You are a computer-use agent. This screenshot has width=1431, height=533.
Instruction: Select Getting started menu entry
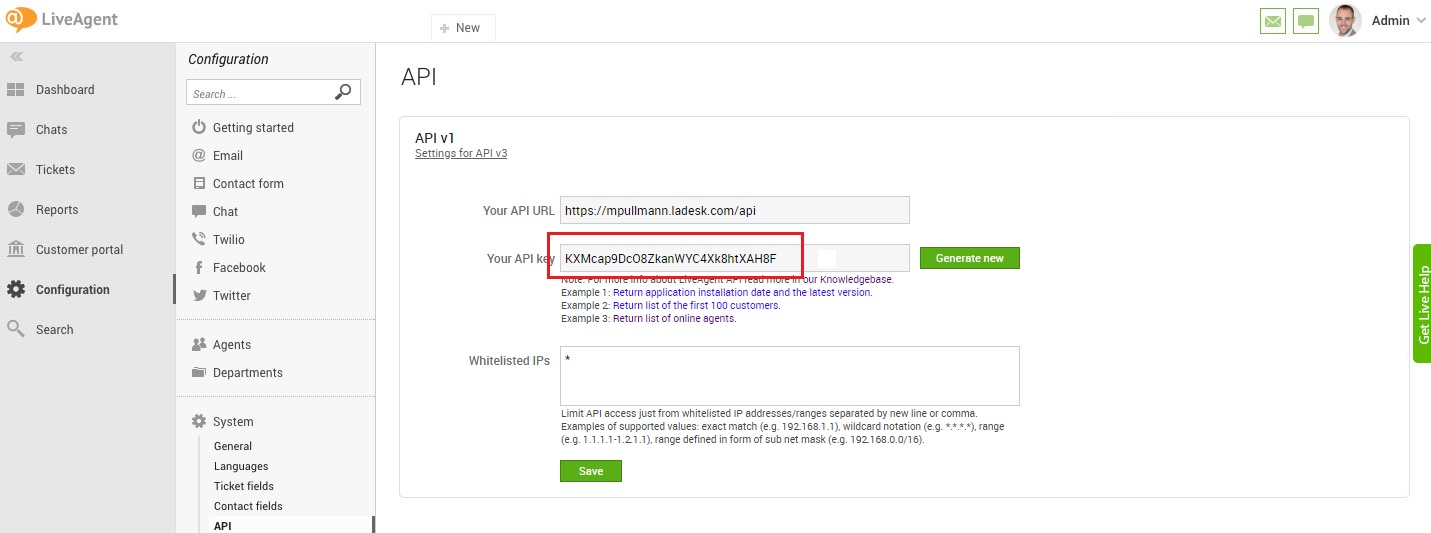(253, 128)
